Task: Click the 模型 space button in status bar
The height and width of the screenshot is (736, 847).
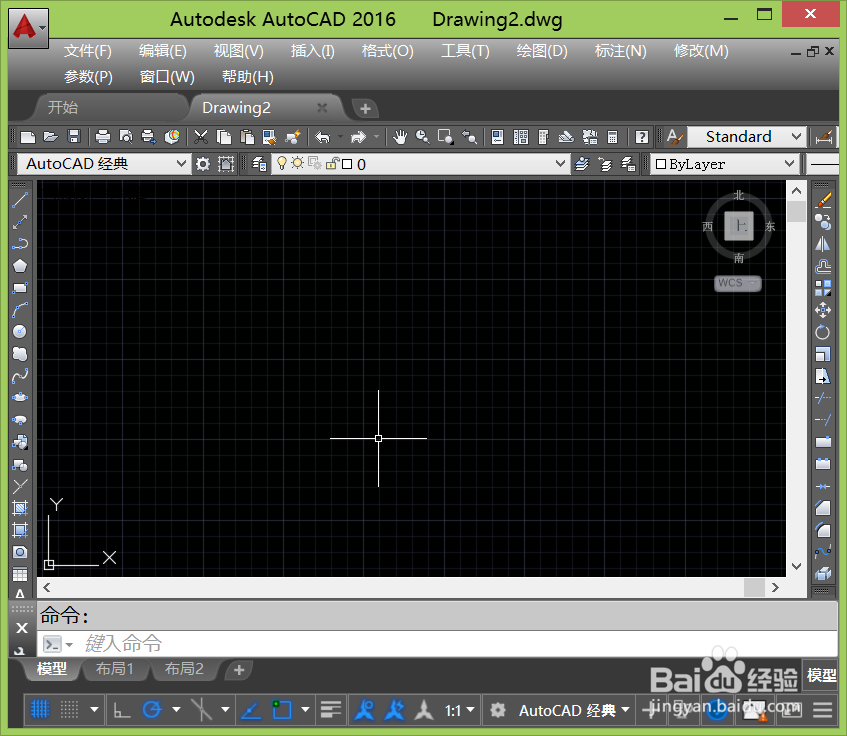Action: pos(822,674)
